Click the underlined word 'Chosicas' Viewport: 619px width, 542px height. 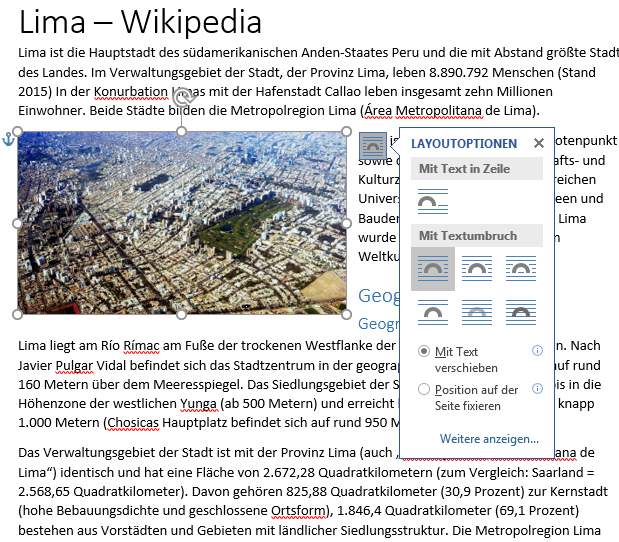point(133,423)
